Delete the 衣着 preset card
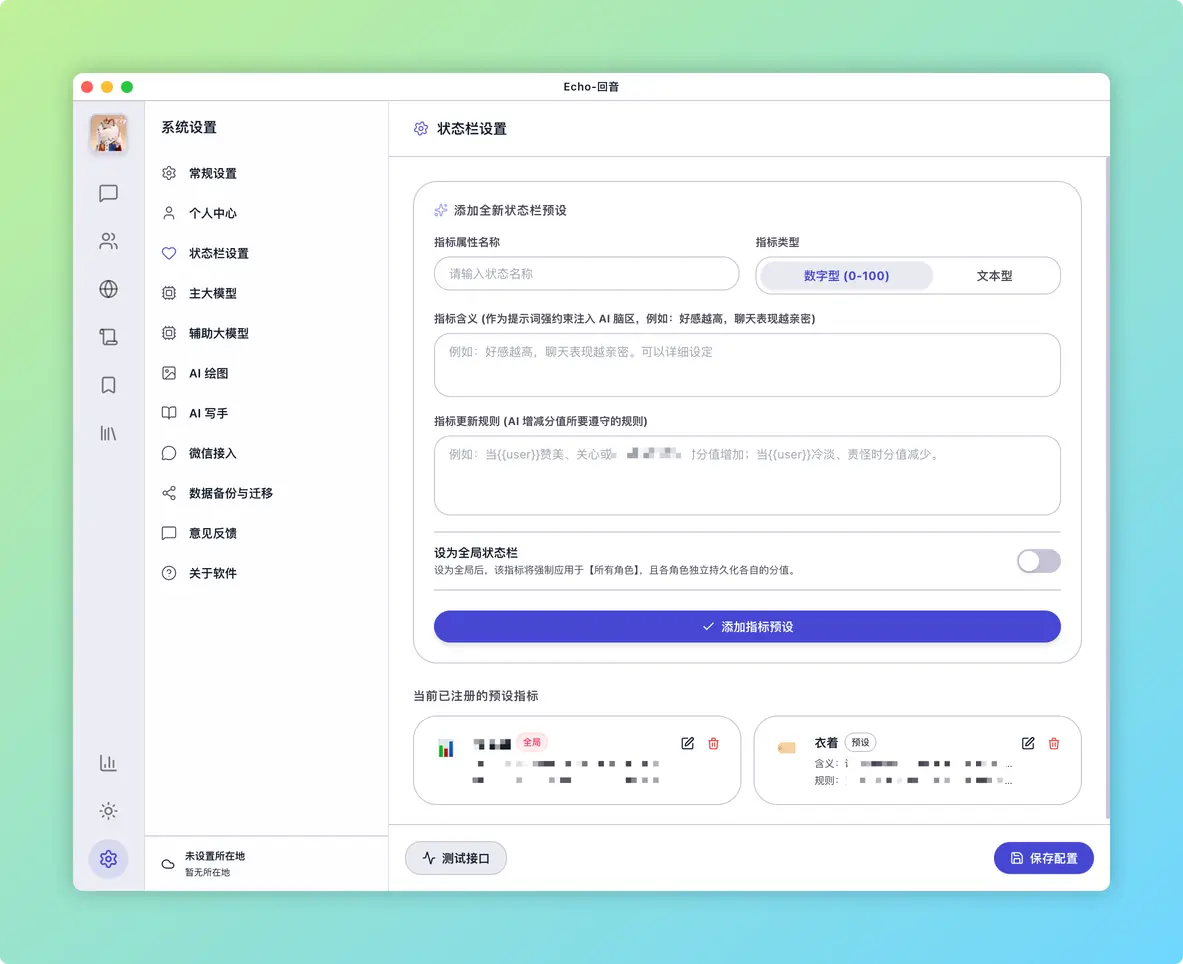The image size is (1183, 964). [1054, 744]
